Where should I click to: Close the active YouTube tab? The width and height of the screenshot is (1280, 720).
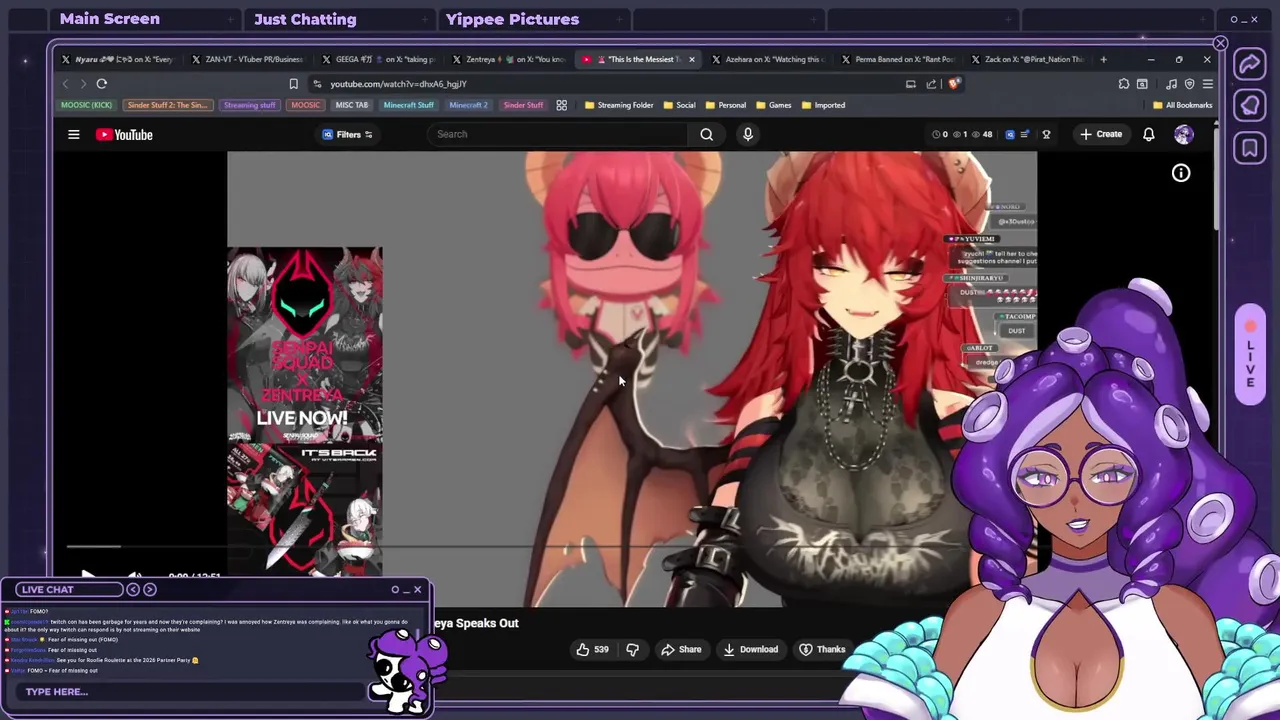coord(691,59)
